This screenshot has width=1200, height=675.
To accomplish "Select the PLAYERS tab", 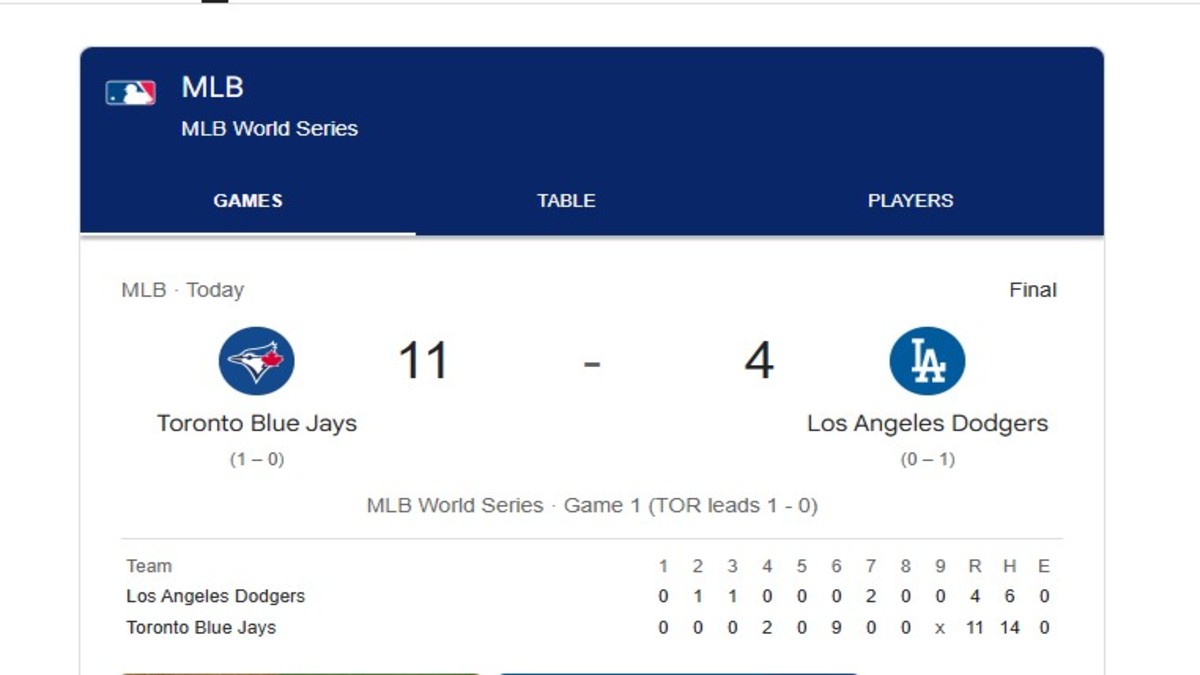I will tap(910, 201).
